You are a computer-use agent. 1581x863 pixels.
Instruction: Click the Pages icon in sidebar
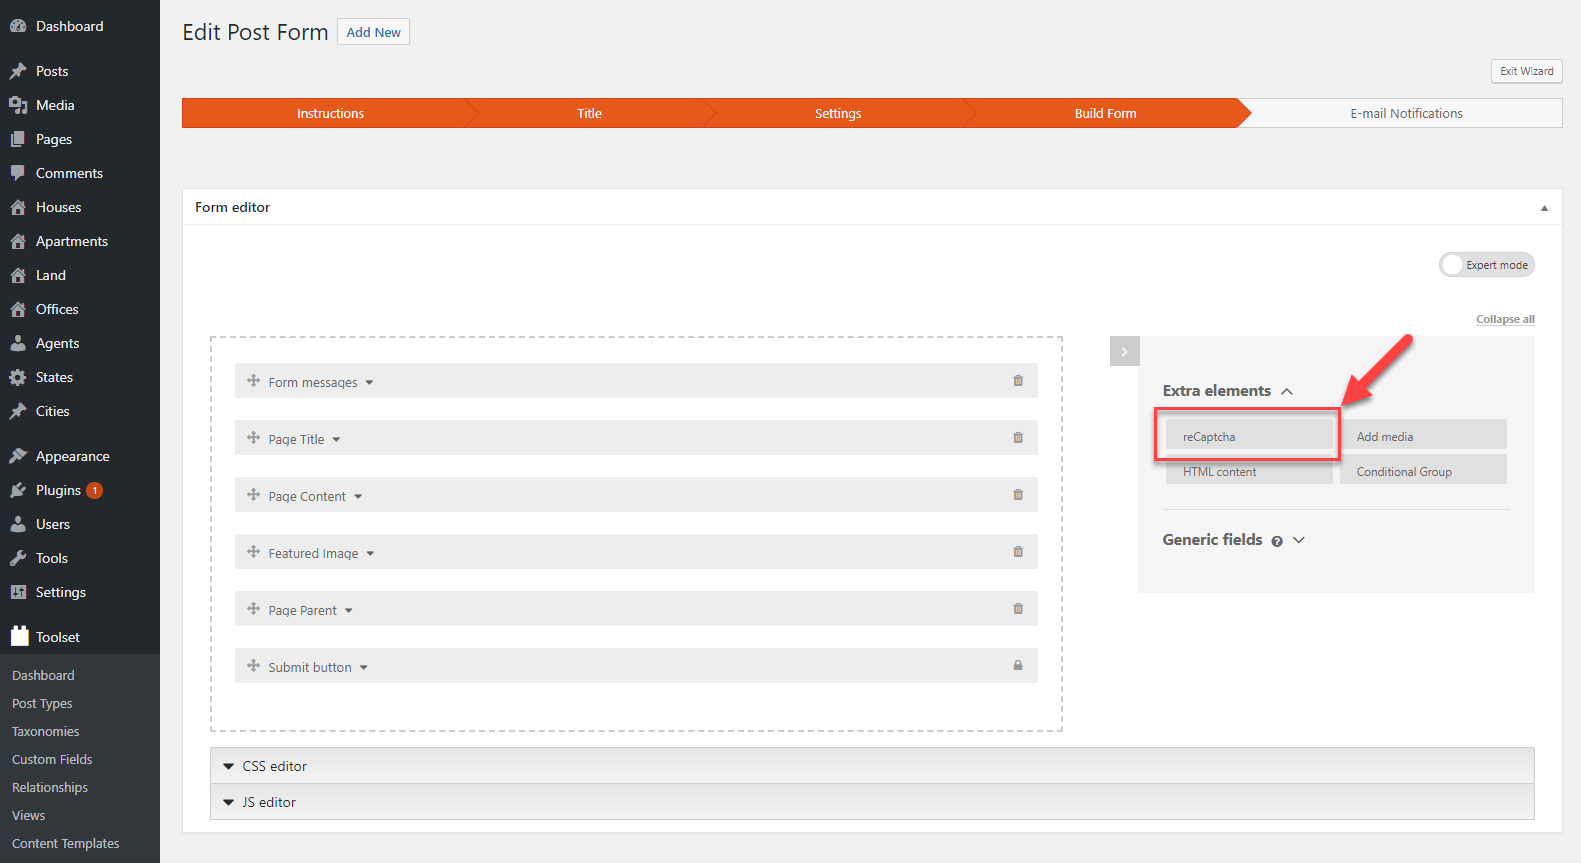click(18, 139)
